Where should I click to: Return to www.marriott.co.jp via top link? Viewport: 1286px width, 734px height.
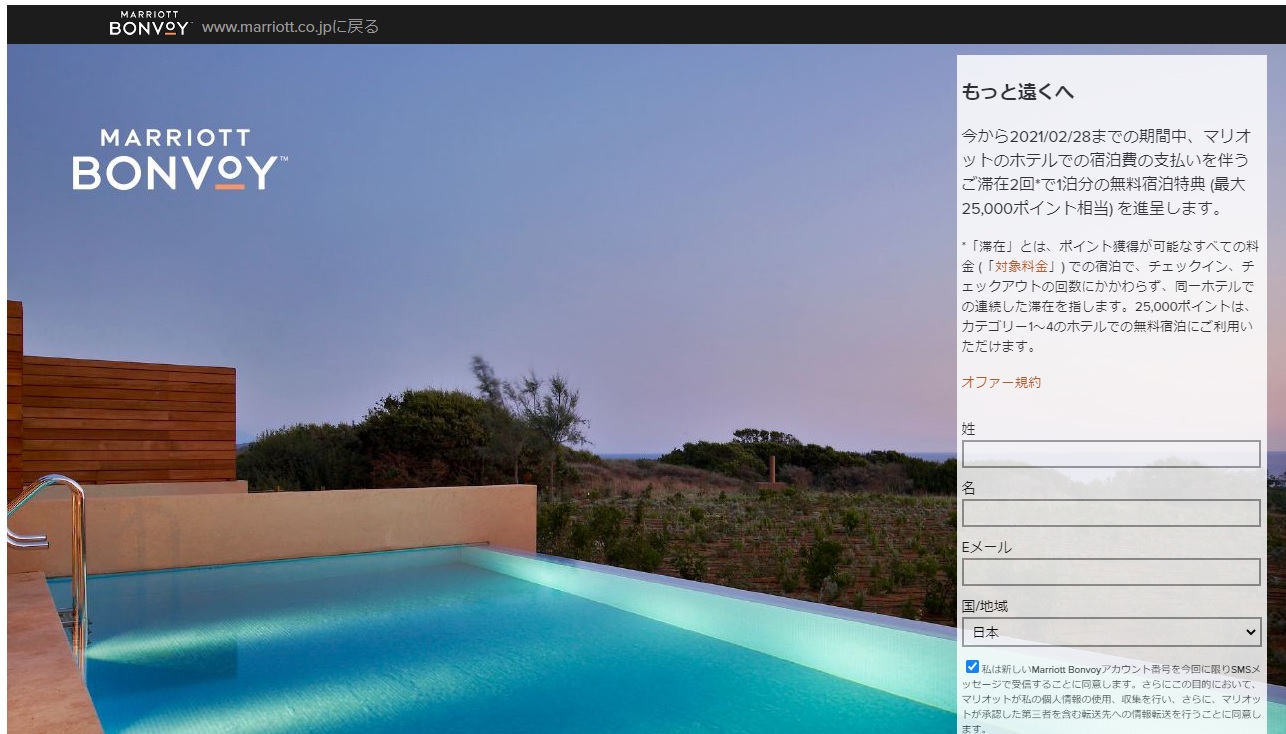[291, 26]
